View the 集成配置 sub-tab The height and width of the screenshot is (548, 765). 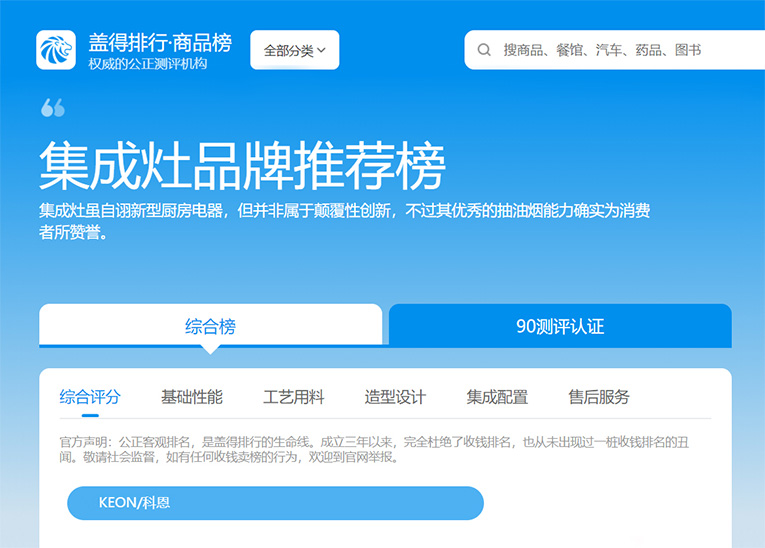pyautogui.click(x=497, y=397)
